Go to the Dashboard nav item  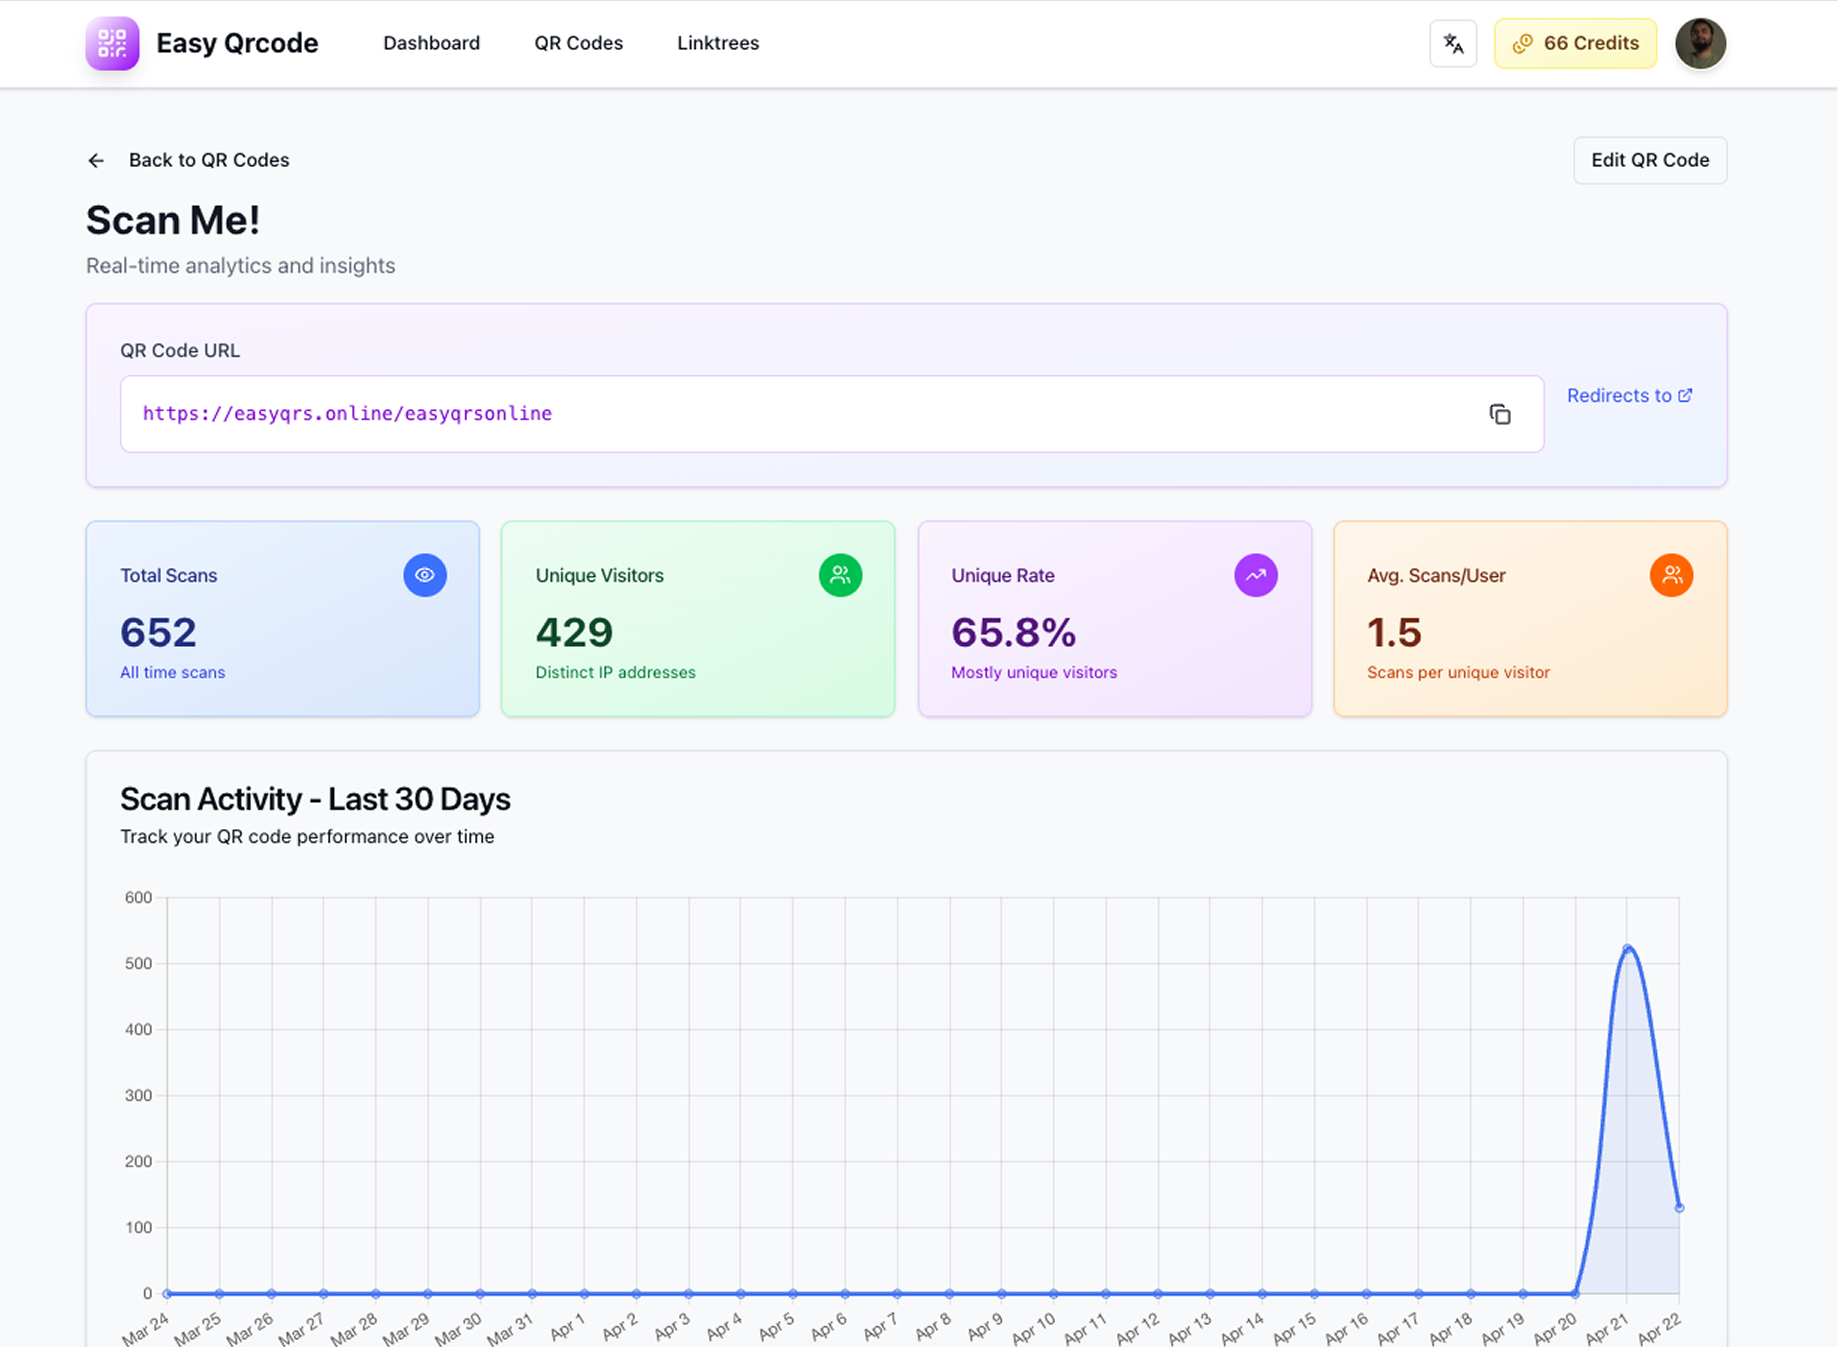[431, 43]
